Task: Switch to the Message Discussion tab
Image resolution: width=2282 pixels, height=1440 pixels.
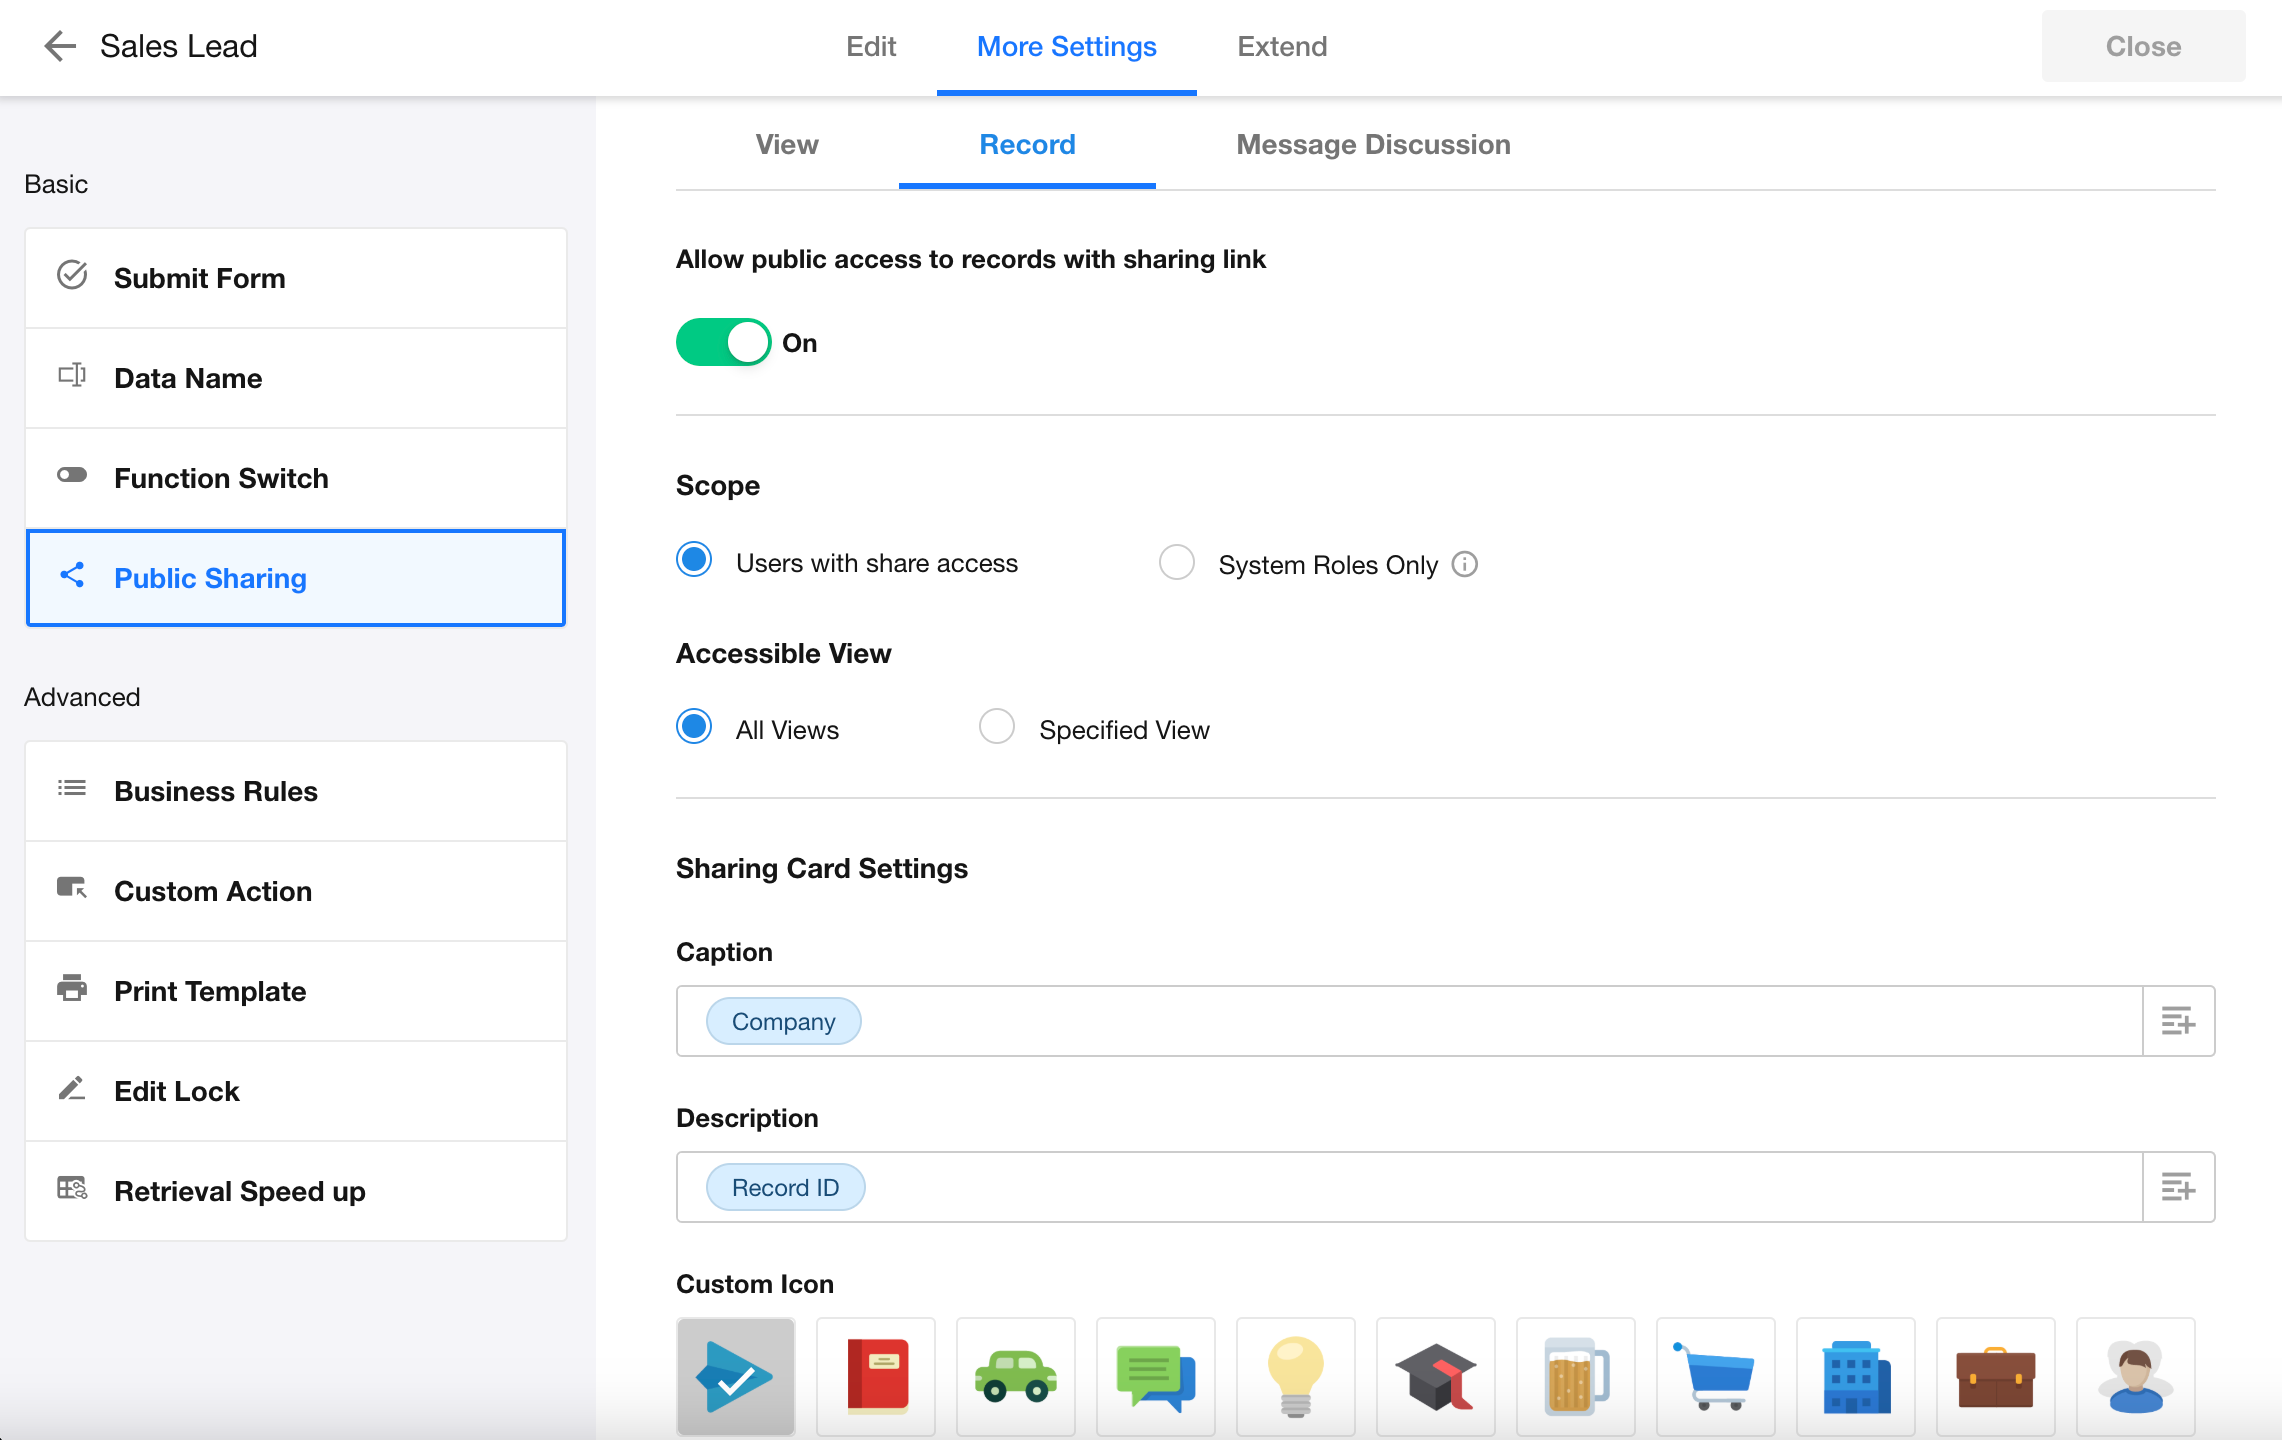Action: click(x=1373, y=145)
